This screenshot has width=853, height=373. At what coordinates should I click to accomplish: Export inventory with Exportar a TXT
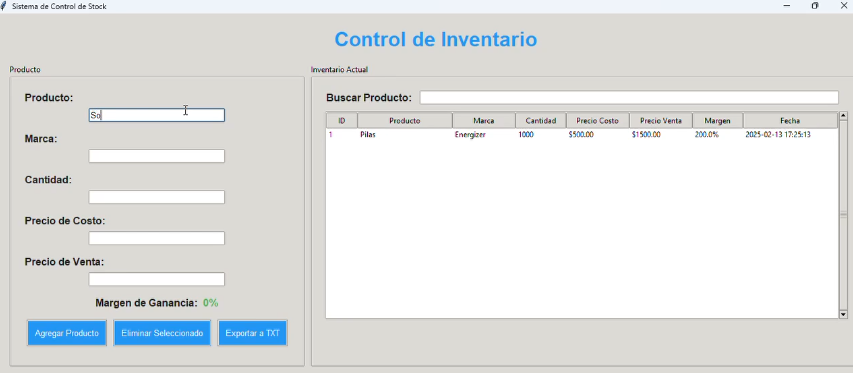(x=252, y=333)
